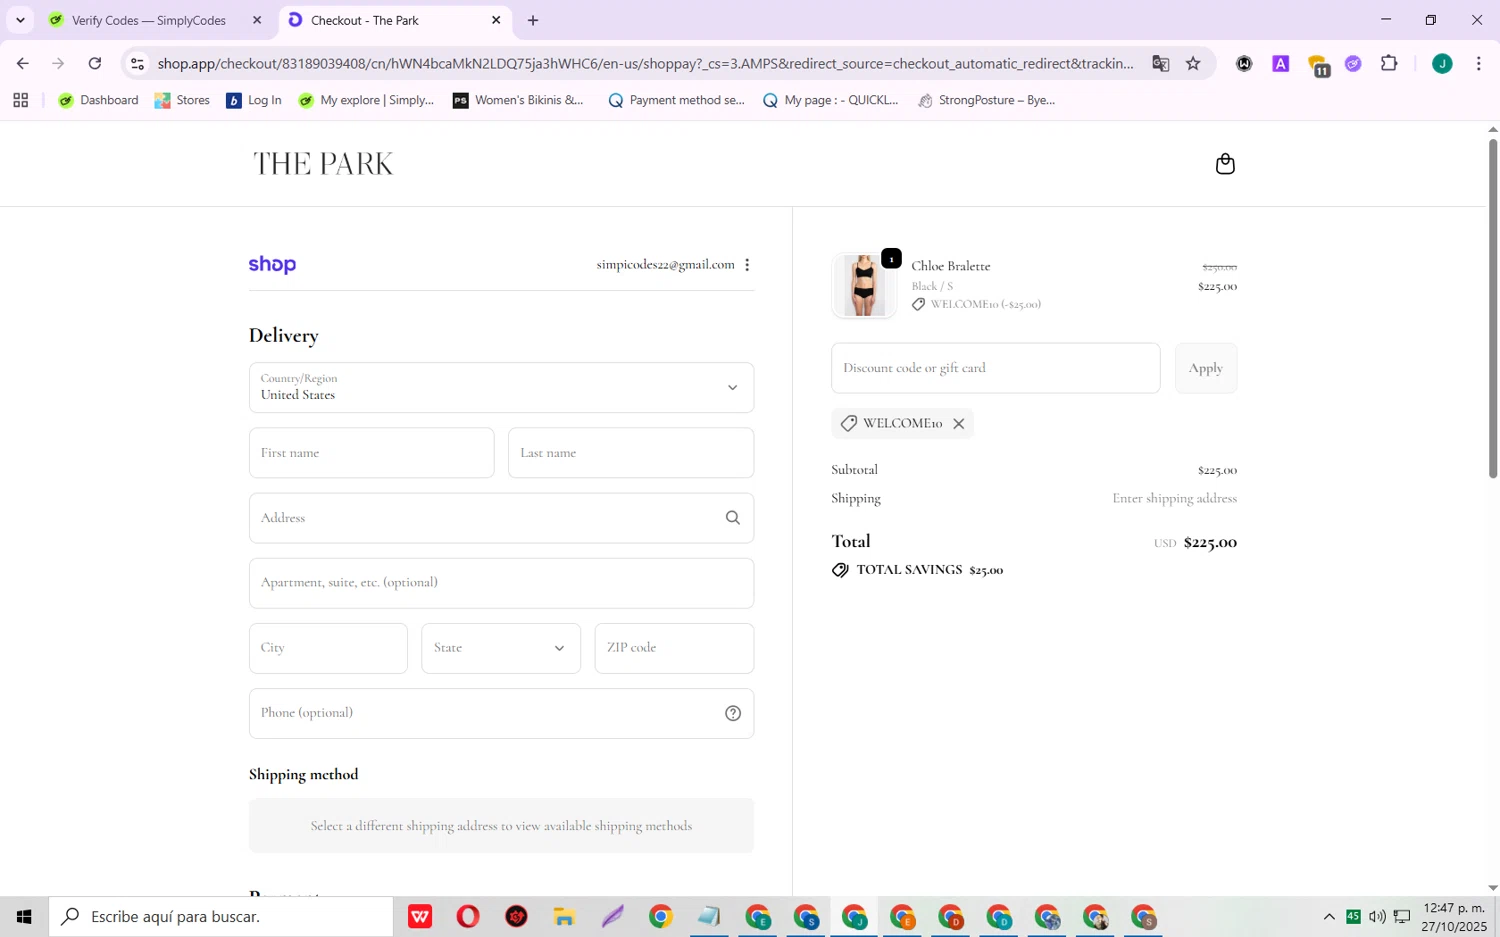The image size is (1500, 937).
Task: Open the Windows Start menu
Action: (24, 916)
